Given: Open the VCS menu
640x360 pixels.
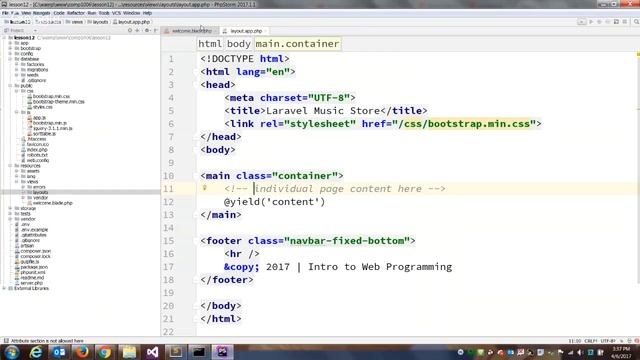Looking at the screenshot, I should pyautogui.click(x=116, y=13).
